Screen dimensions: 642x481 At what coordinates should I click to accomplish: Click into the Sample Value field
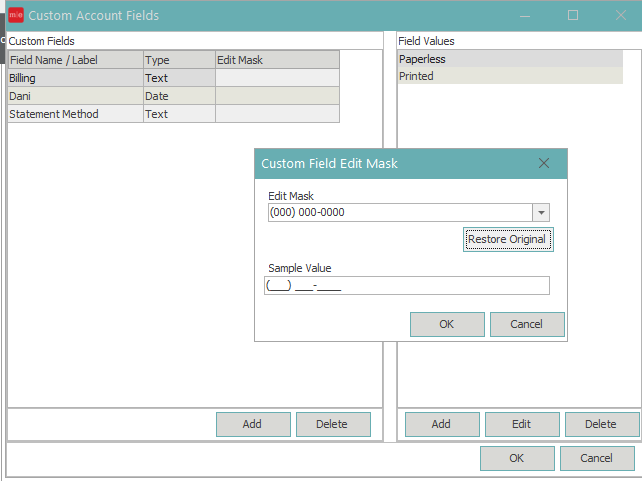[407, 286]
